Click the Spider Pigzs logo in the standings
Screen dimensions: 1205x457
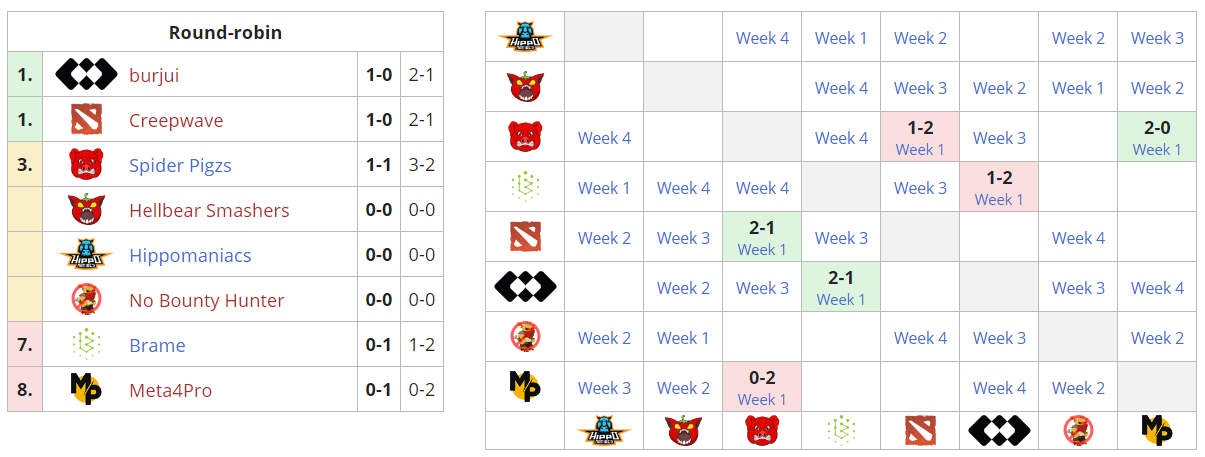point(86,165)
